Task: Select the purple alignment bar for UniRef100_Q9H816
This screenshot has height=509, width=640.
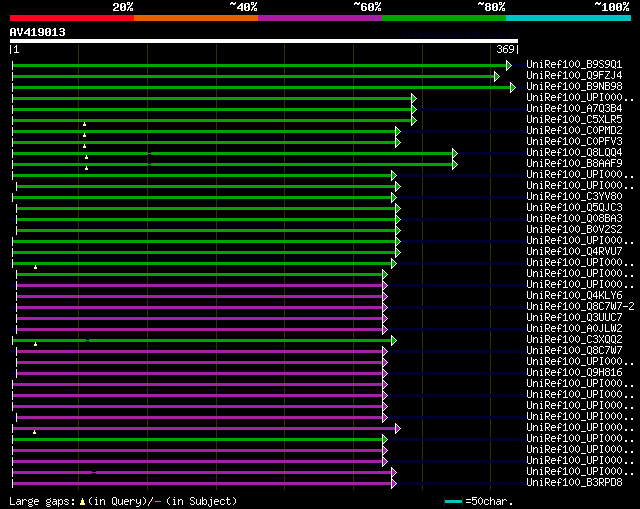Action: pyautogui.click(x=200, y=373)
